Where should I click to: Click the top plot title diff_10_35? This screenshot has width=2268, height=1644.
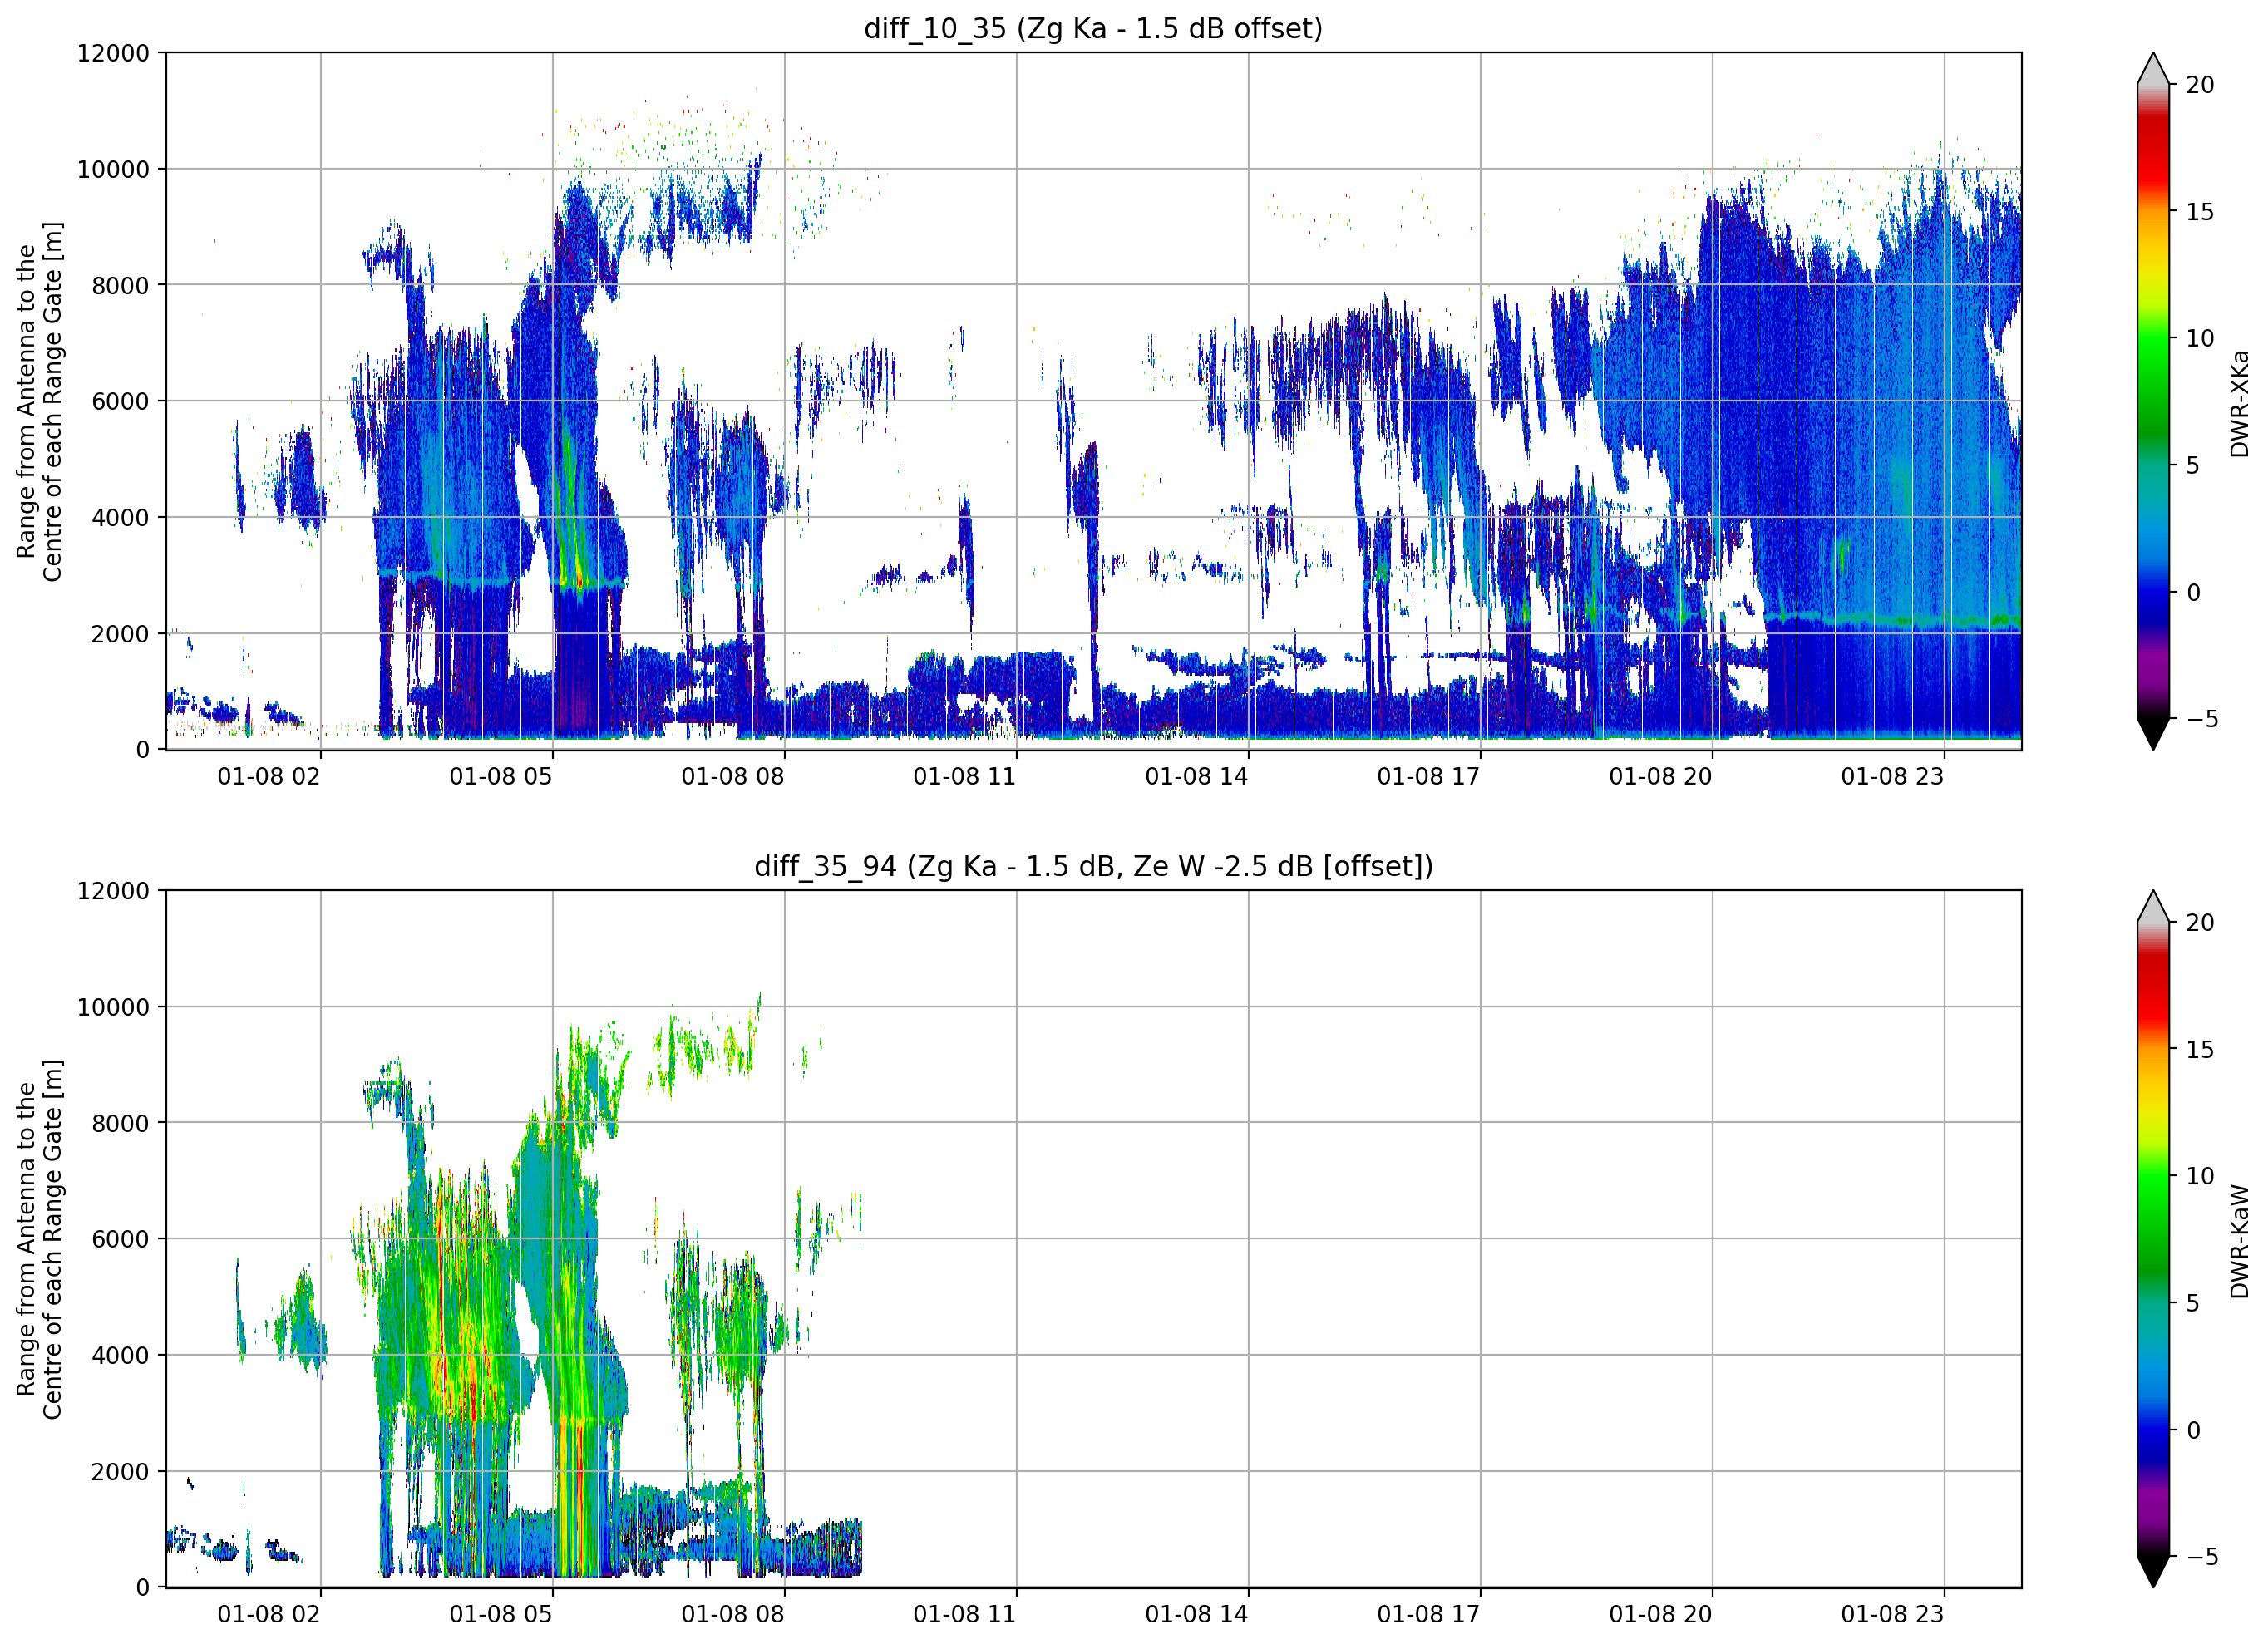click(1093, 28)
